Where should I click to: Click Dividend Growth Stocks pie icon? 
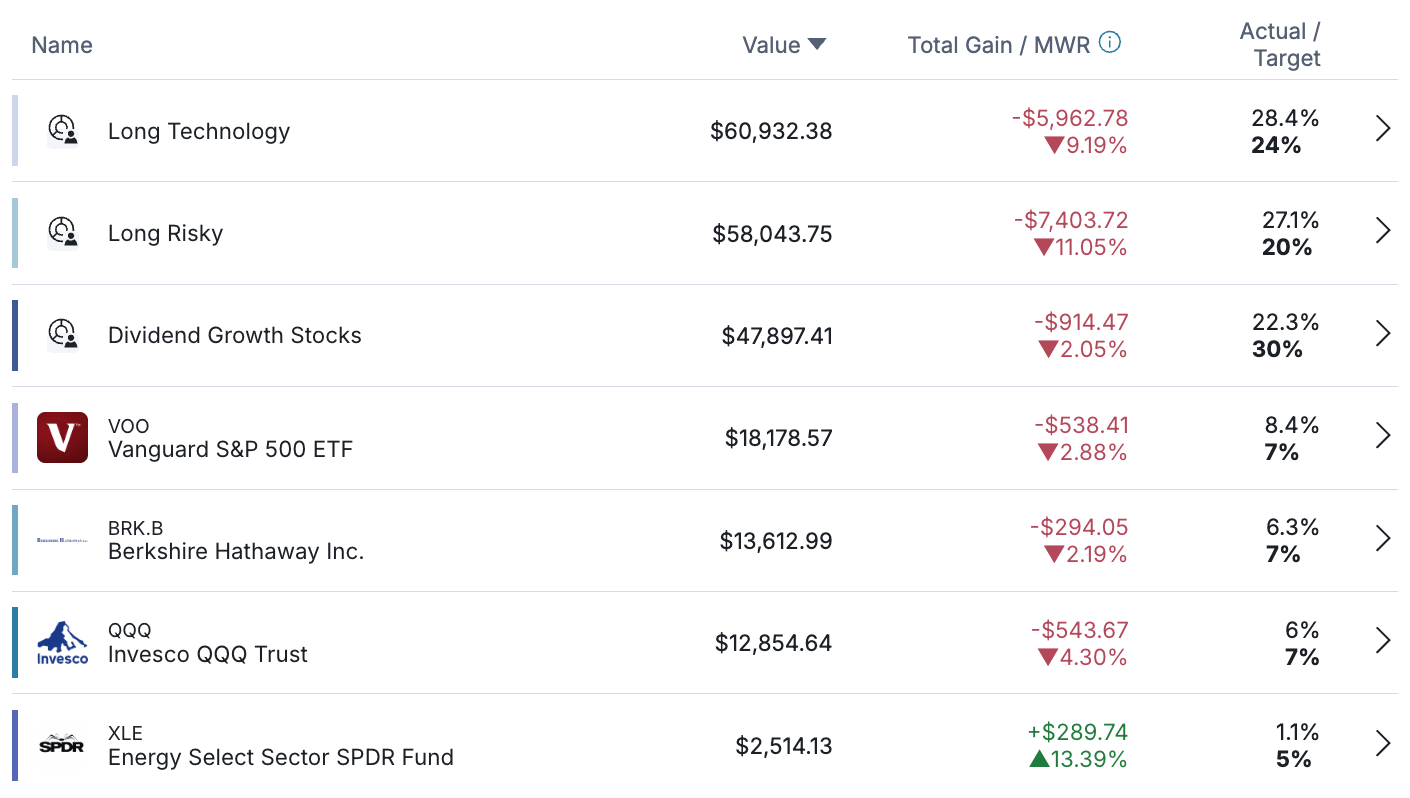click(x=63, y=335)
